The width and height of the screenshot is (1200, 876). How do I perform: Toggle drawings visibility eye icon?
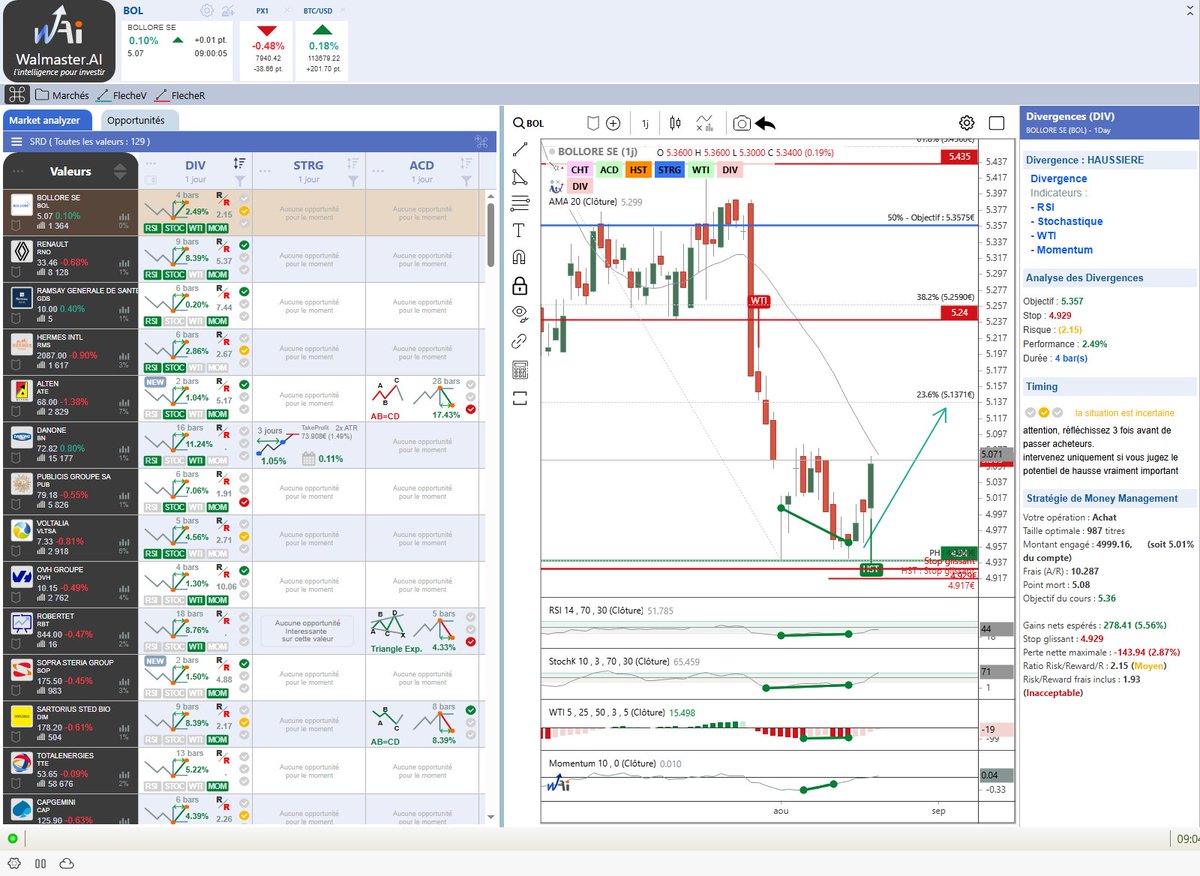pyautogui.click(x=520, y=313)
